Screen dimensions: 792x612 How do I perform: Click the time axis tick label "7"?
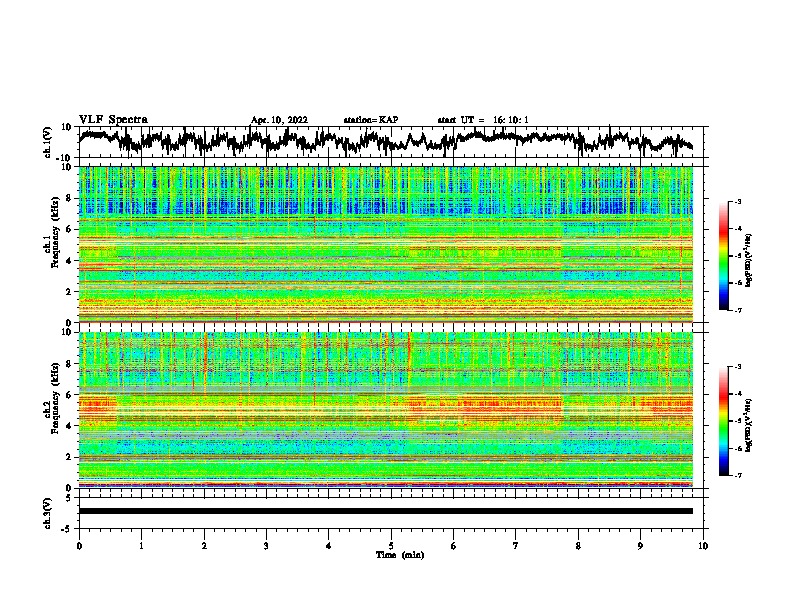click(x=516, y=546)
